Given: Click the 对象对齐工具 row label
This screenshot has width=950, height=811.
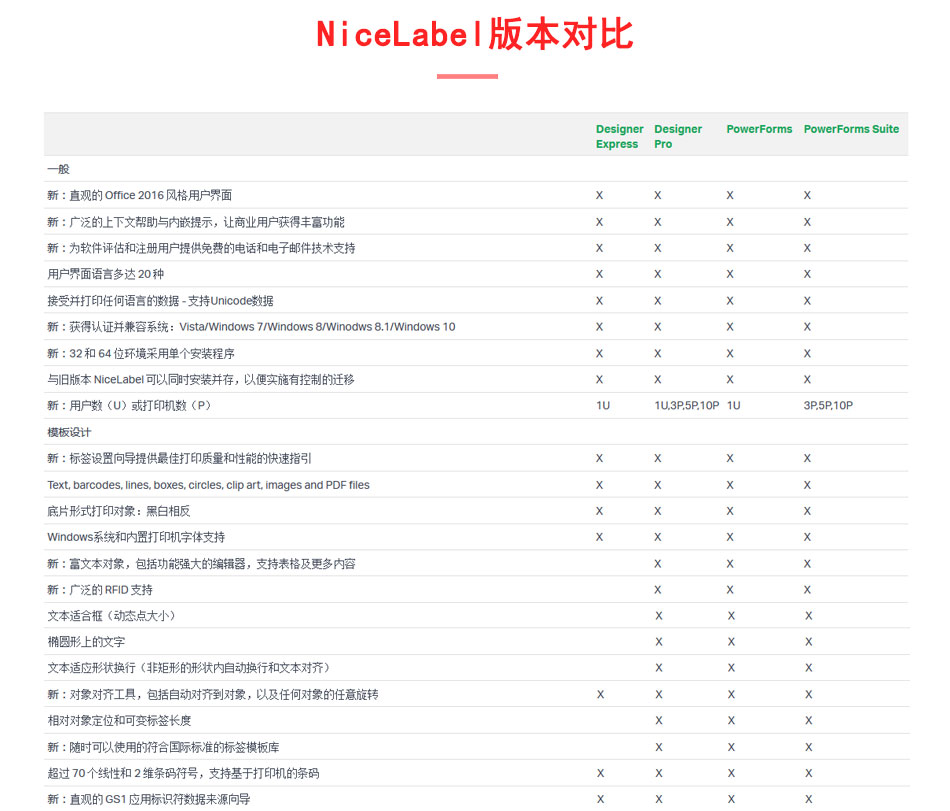Looking at the screenshot, I should [x=213, y=694].
